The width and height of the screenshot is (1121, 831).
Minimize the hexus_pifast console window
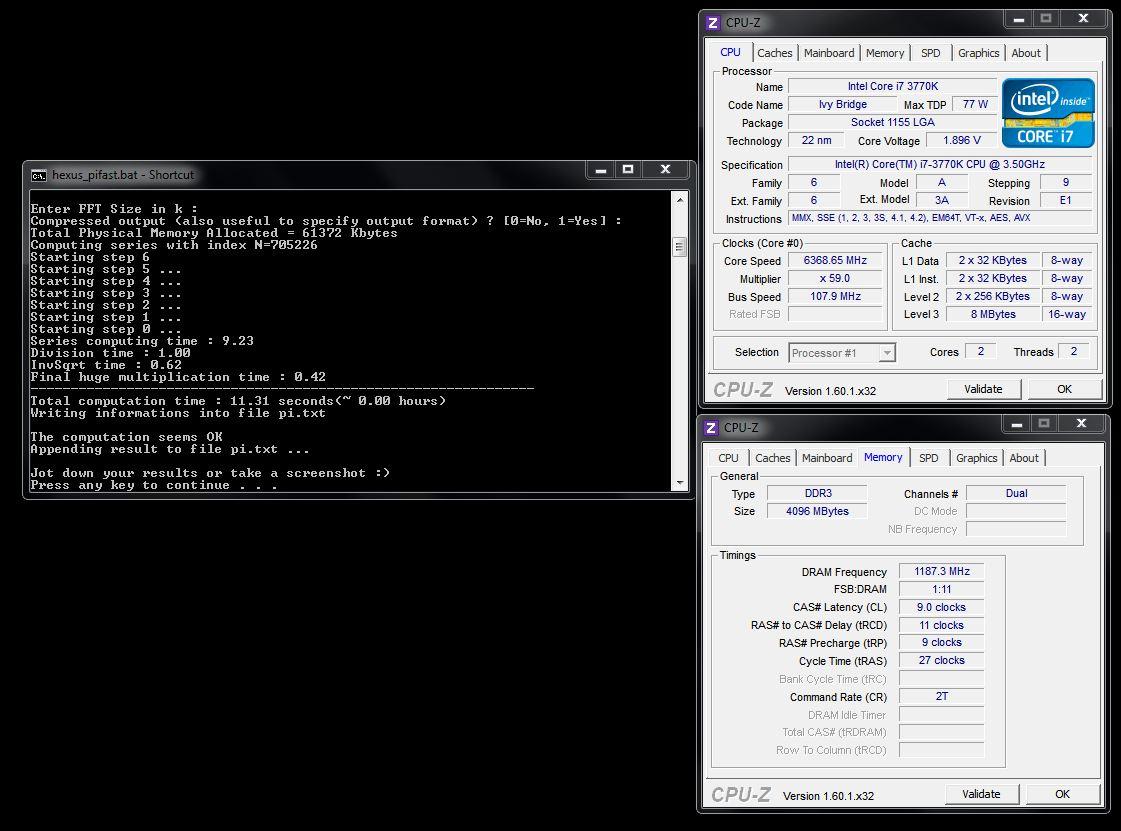pos(601,169)
